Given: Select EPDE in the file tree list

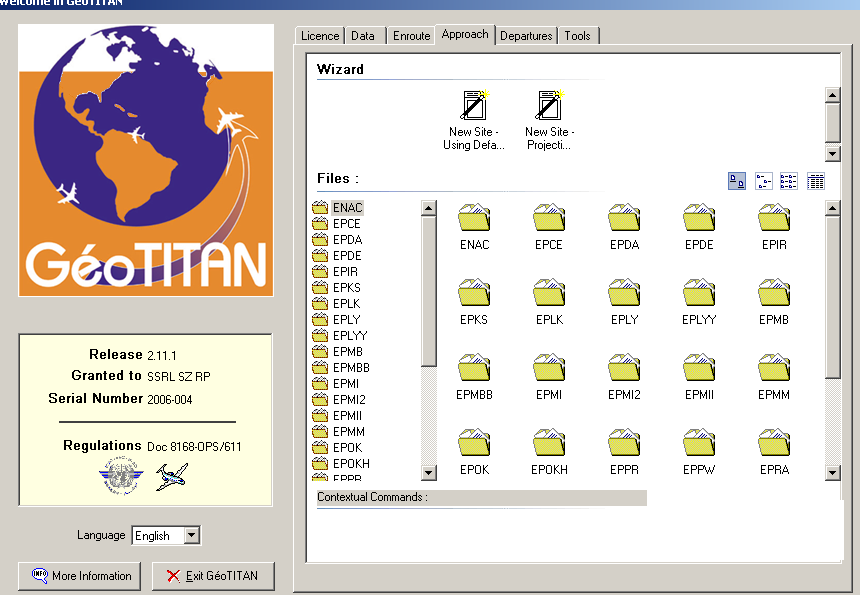Looking at the screenshot, I should (347, 256).
